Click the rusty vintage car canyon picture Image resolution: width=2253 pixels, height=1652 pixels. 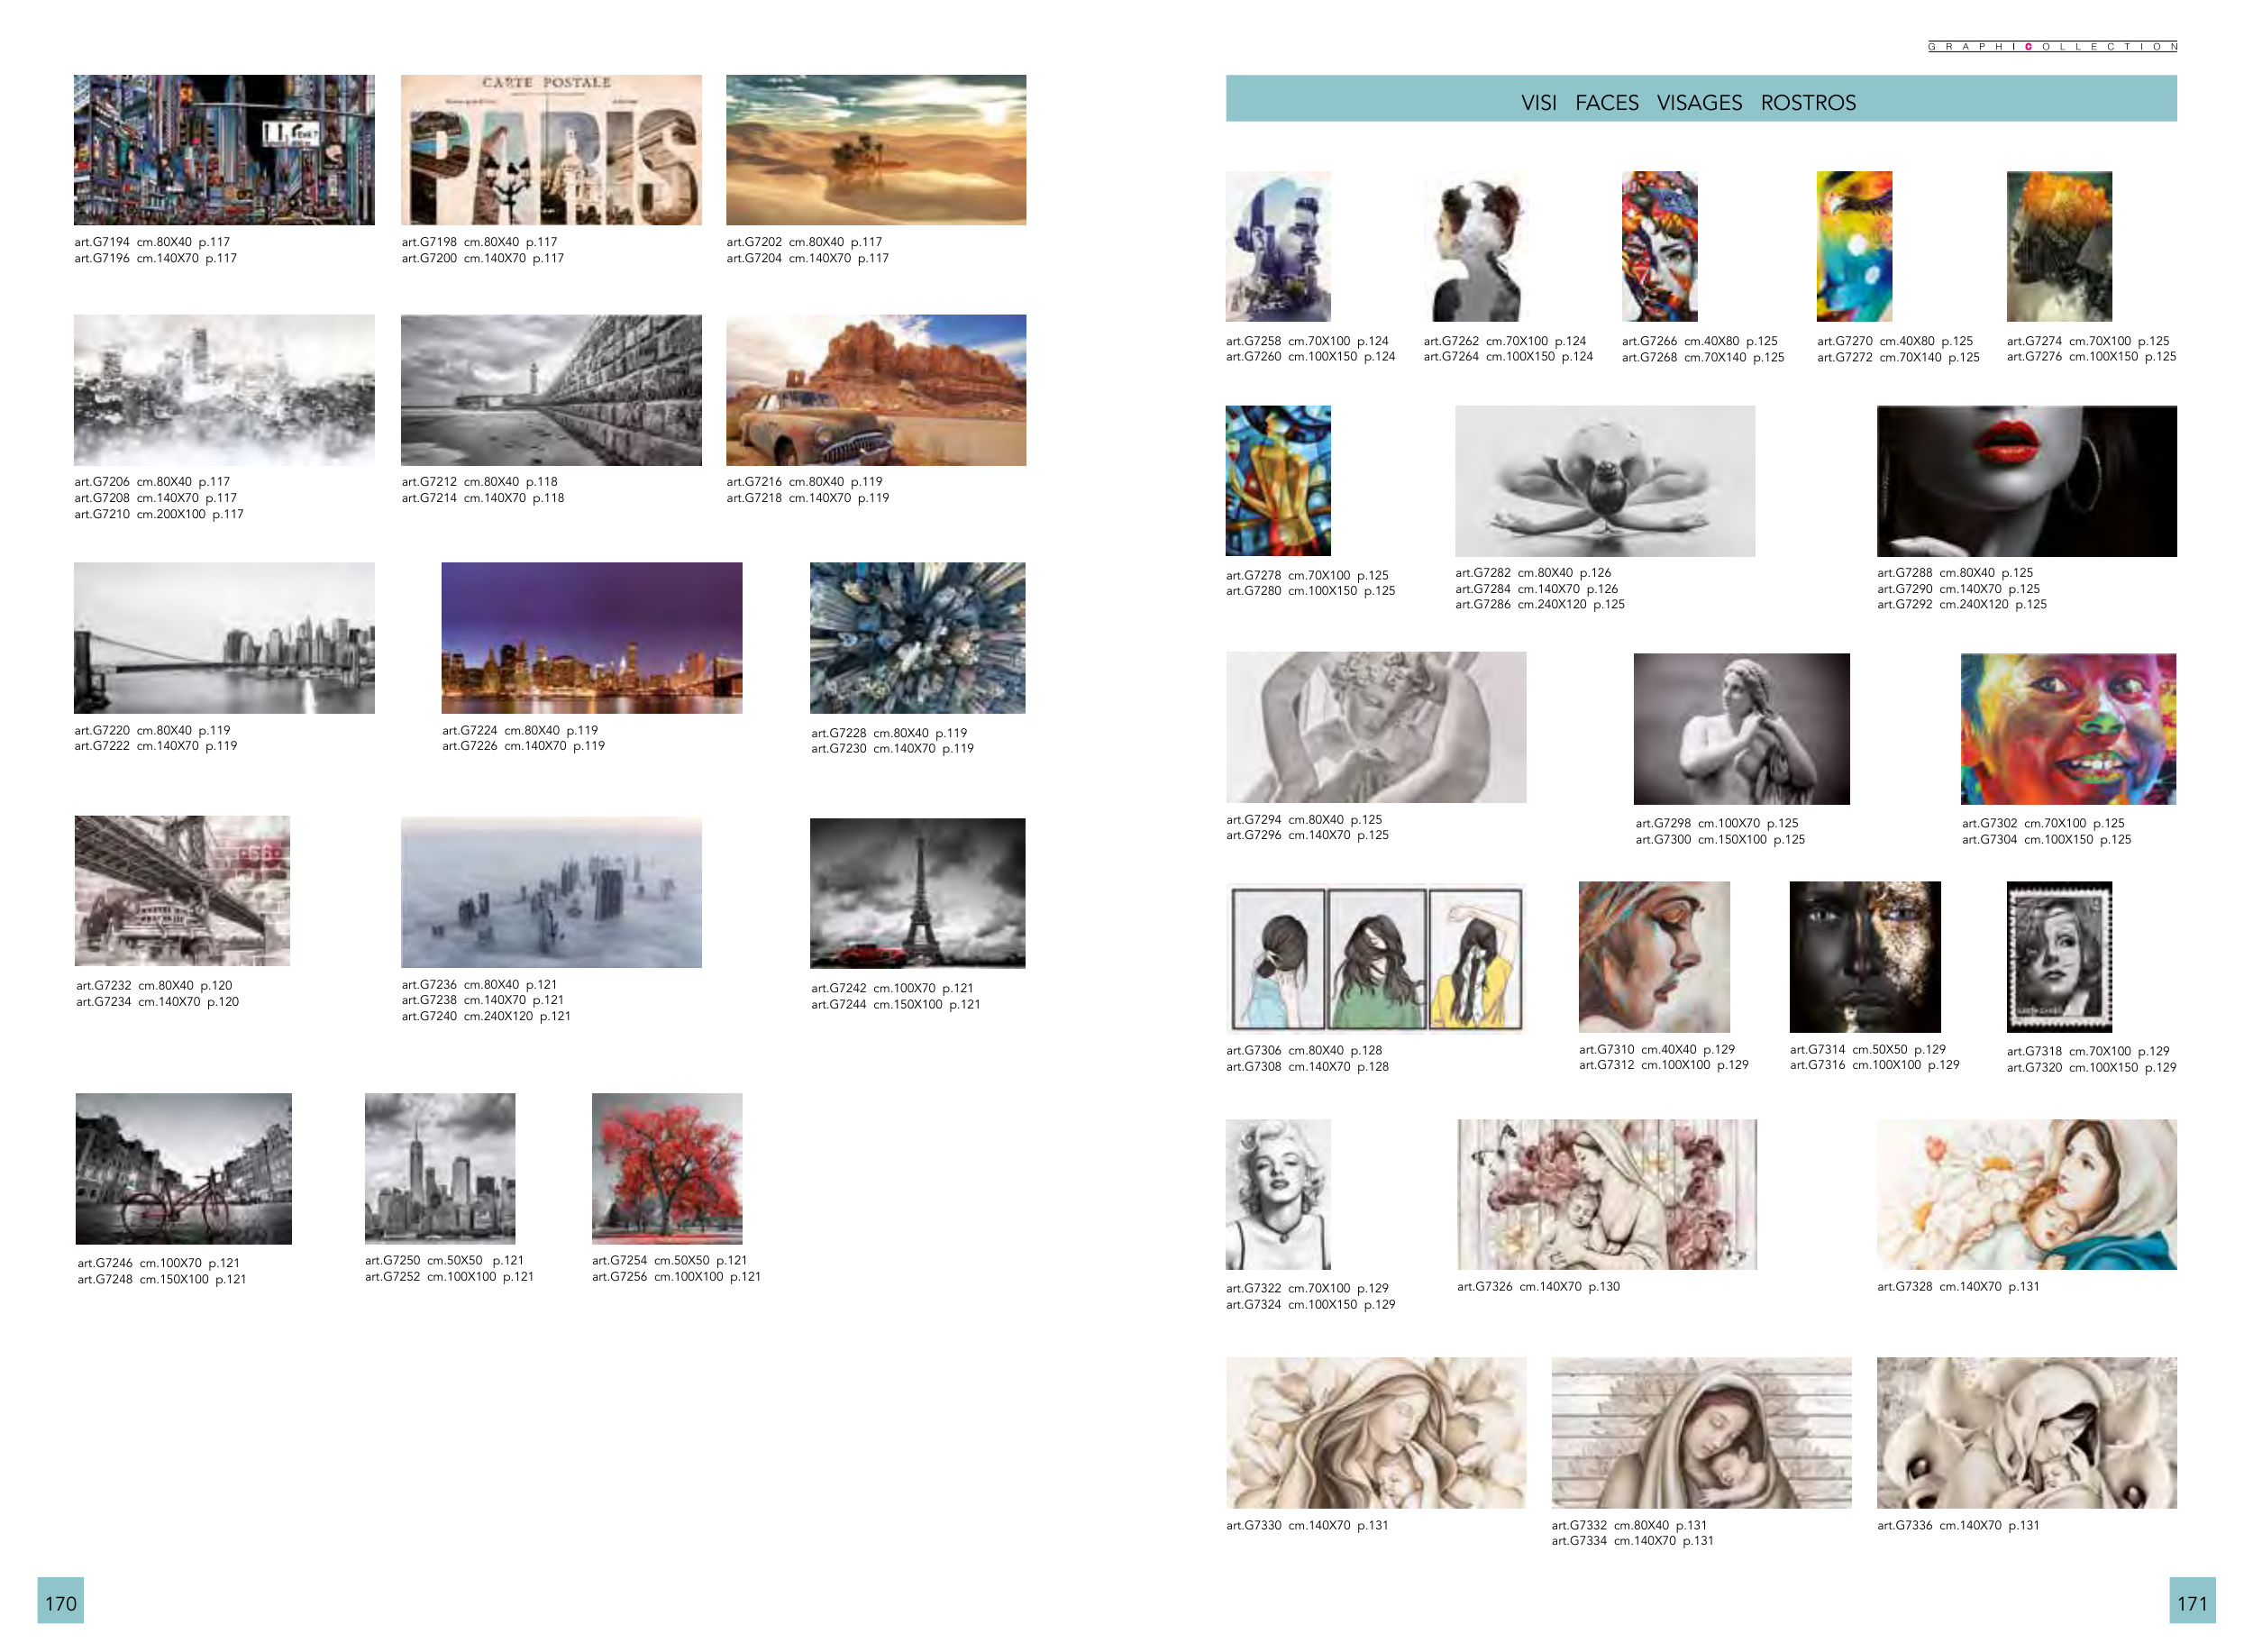click(x=875, y=389)
